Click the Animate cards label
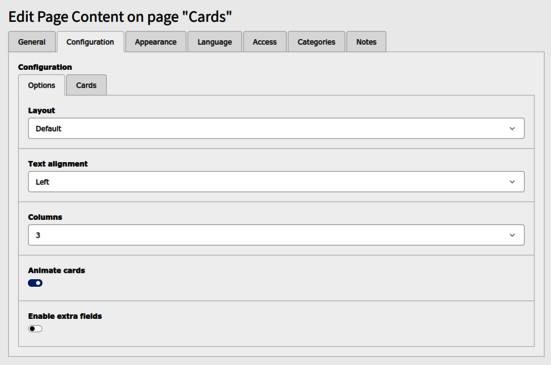The image size is (551, 365). [x=57, y=271]
